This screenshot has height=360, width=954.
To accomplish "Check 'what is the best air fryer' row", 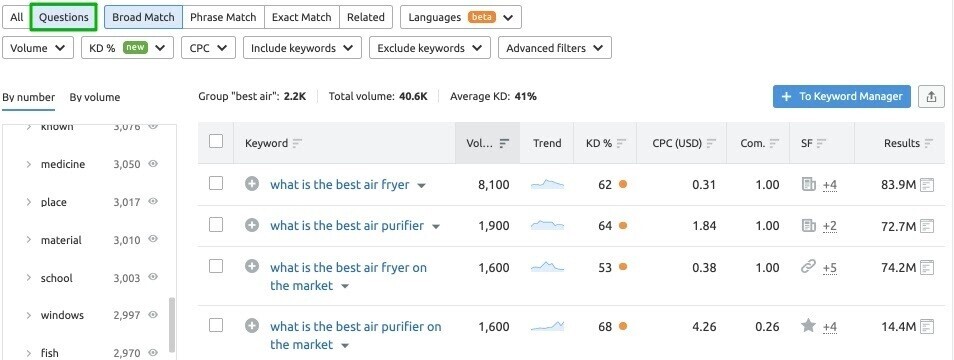I will click(x=216, y=184).
